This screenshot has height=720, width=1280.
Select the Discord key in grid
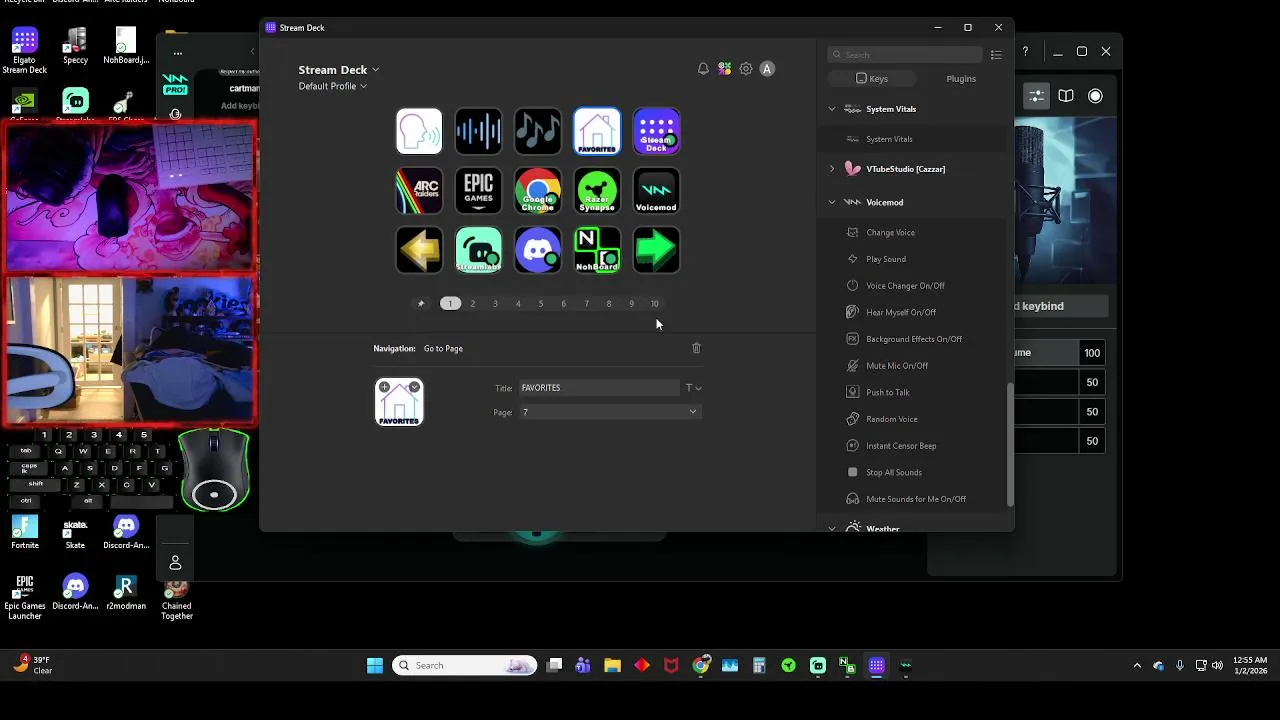tap(538, 250)
